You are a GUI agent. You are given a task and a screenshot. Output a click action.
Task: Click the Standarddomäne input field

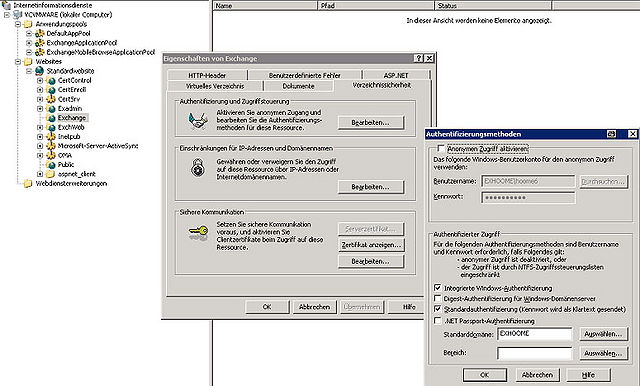click(x=535, y=334)
